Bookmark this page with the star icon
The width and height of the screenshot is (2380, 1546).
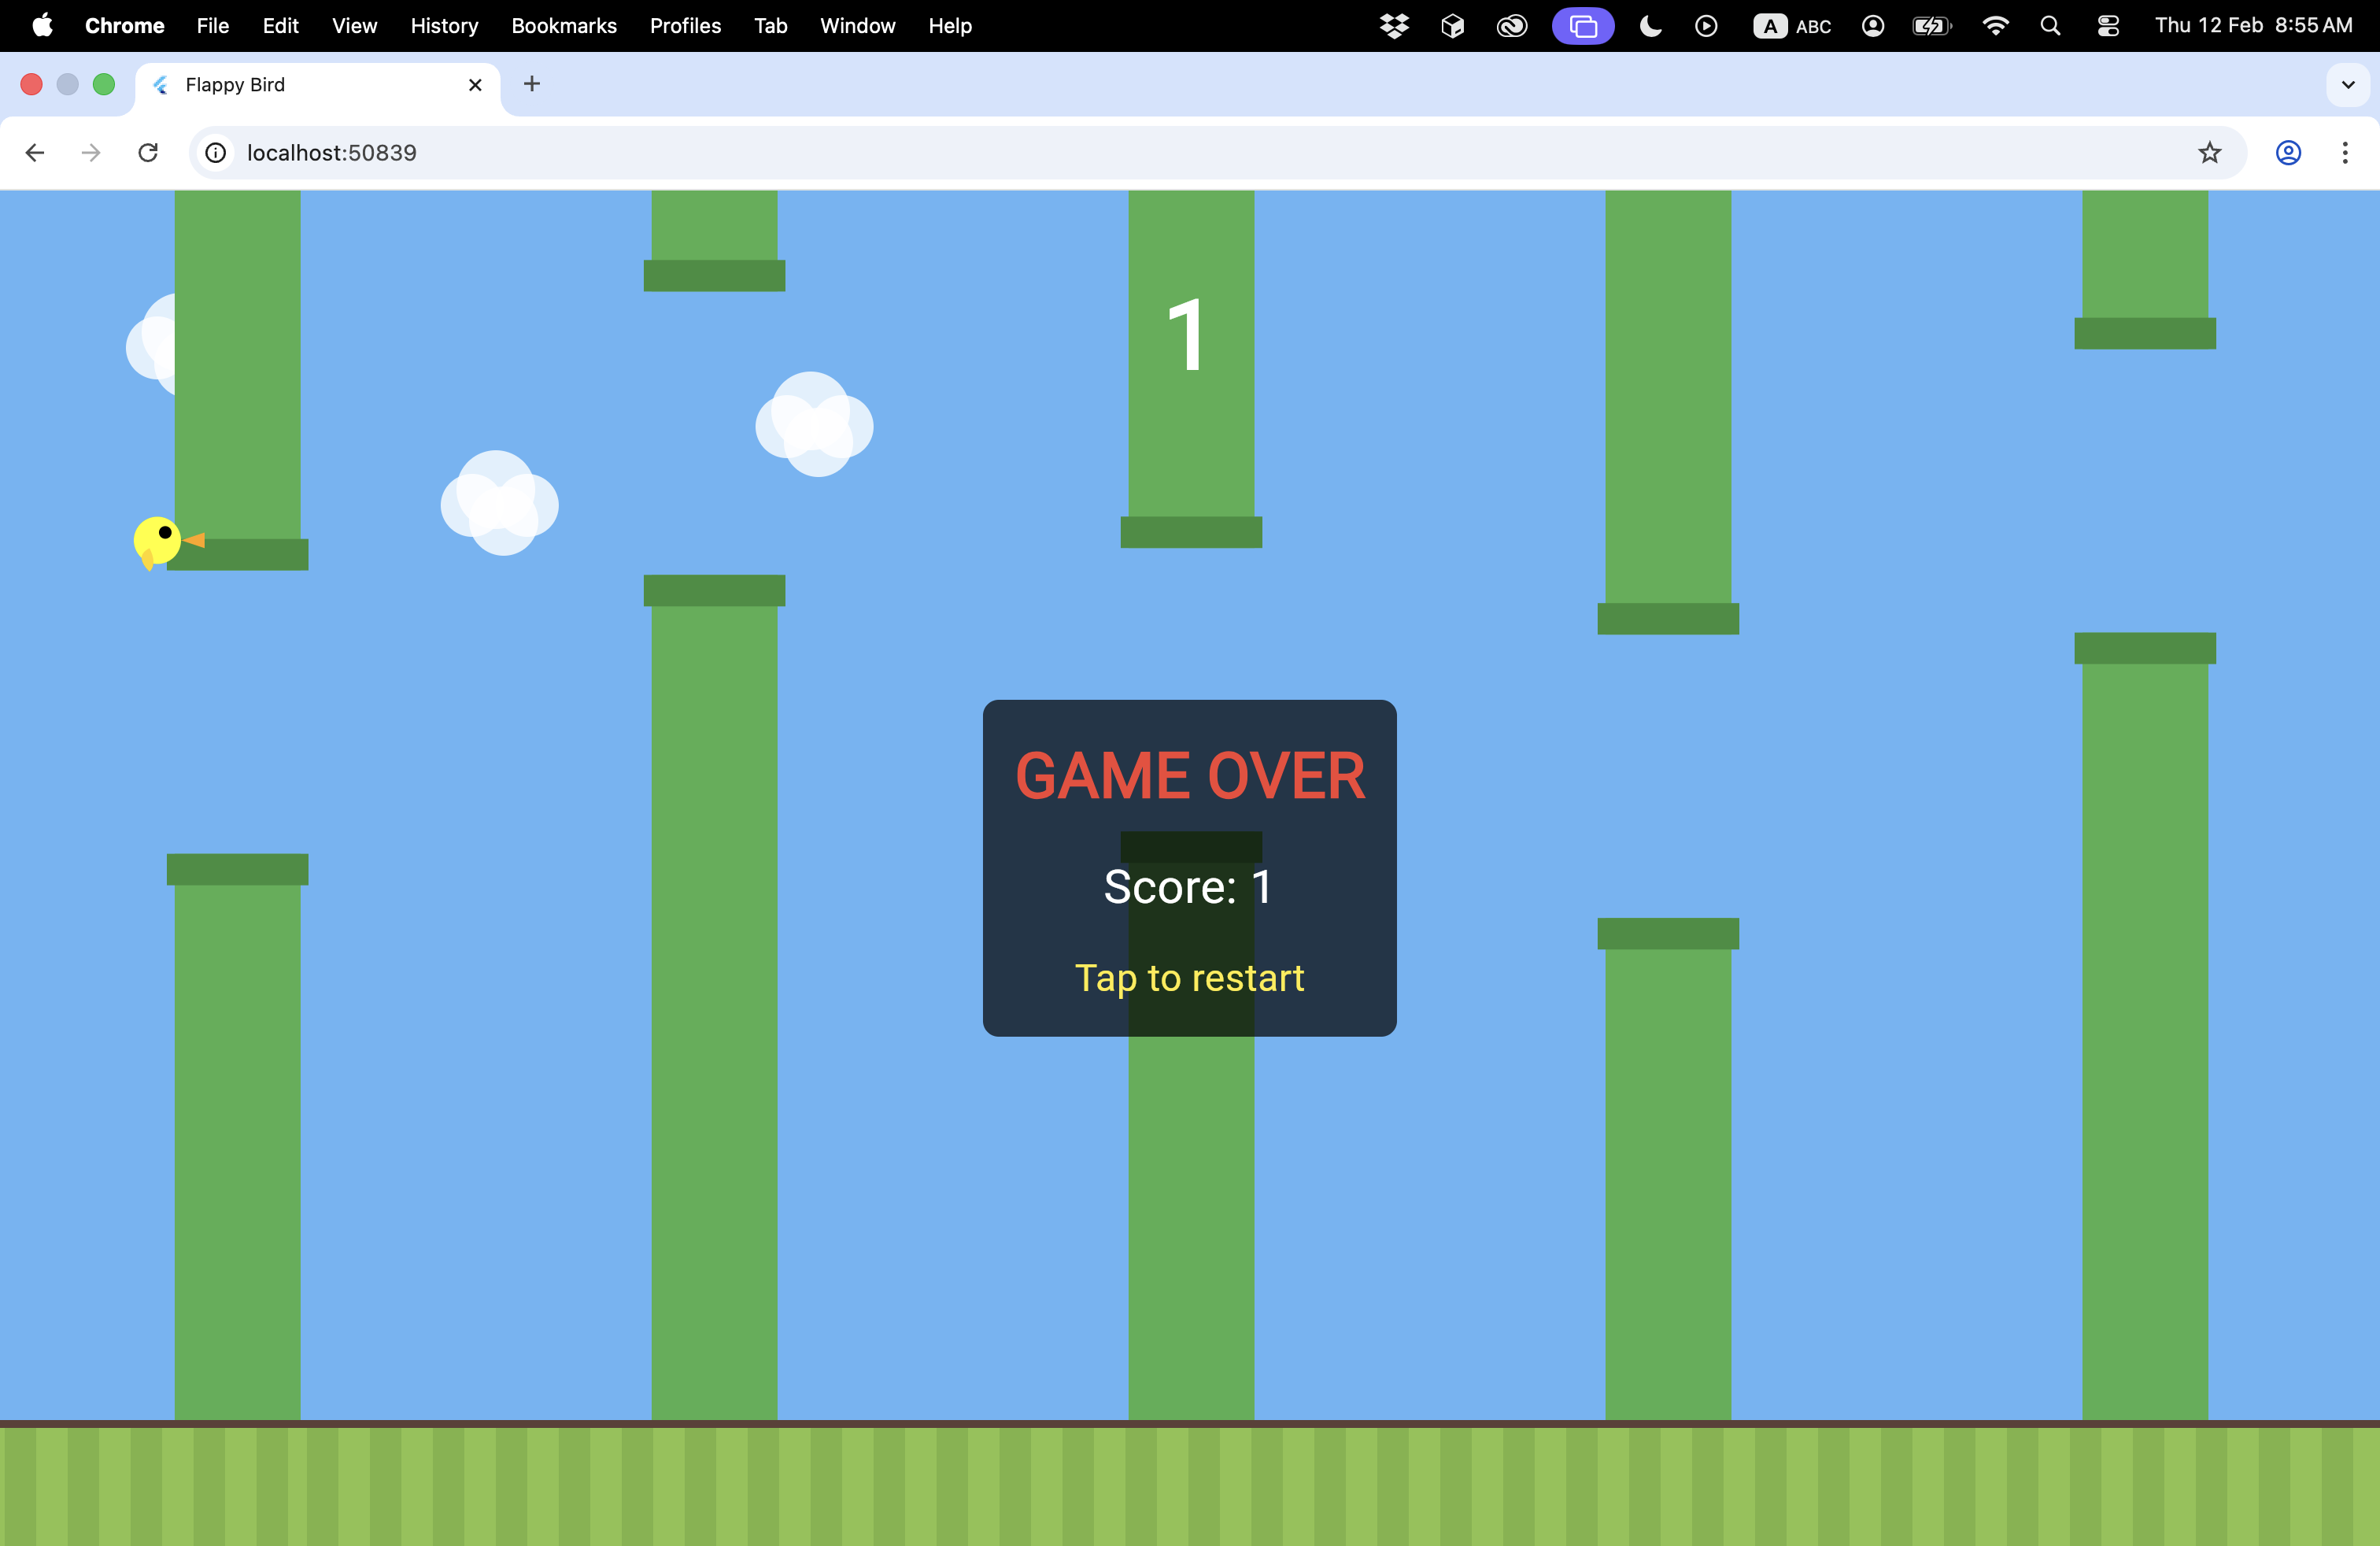[x=2209, y=152]
